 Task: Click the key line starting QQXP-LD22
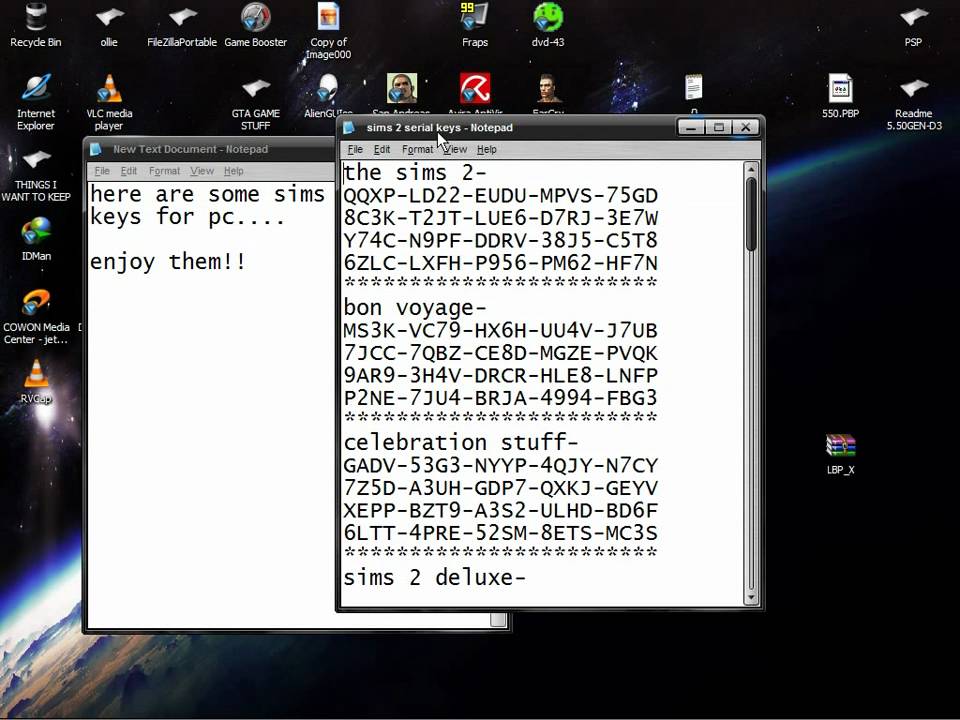point(501,195)
